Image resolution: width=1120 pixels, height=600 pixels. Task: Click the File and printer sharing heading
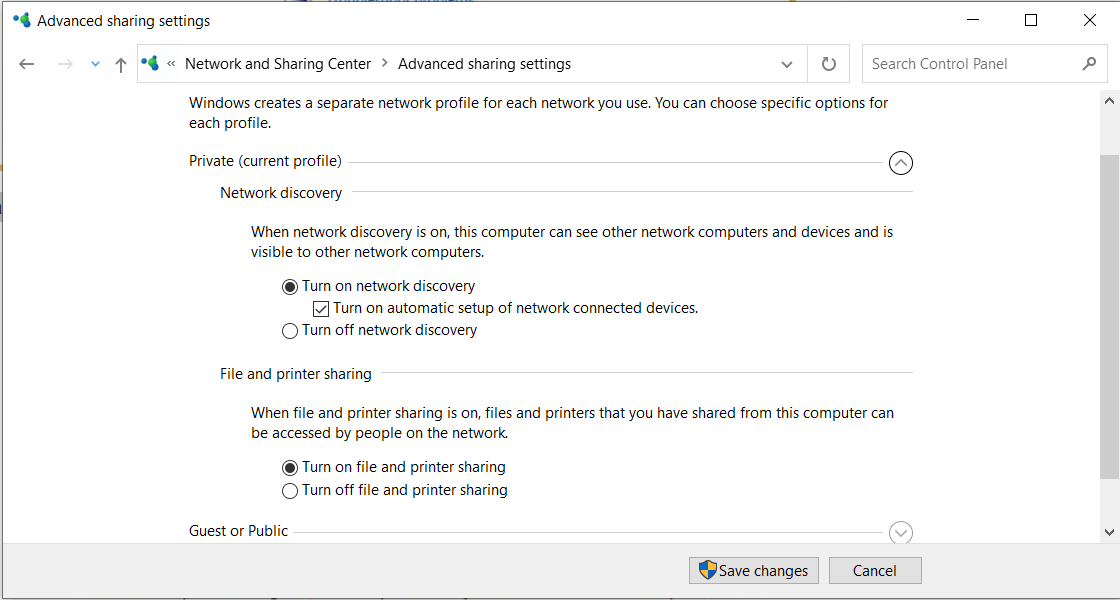(x=296, y=374)
